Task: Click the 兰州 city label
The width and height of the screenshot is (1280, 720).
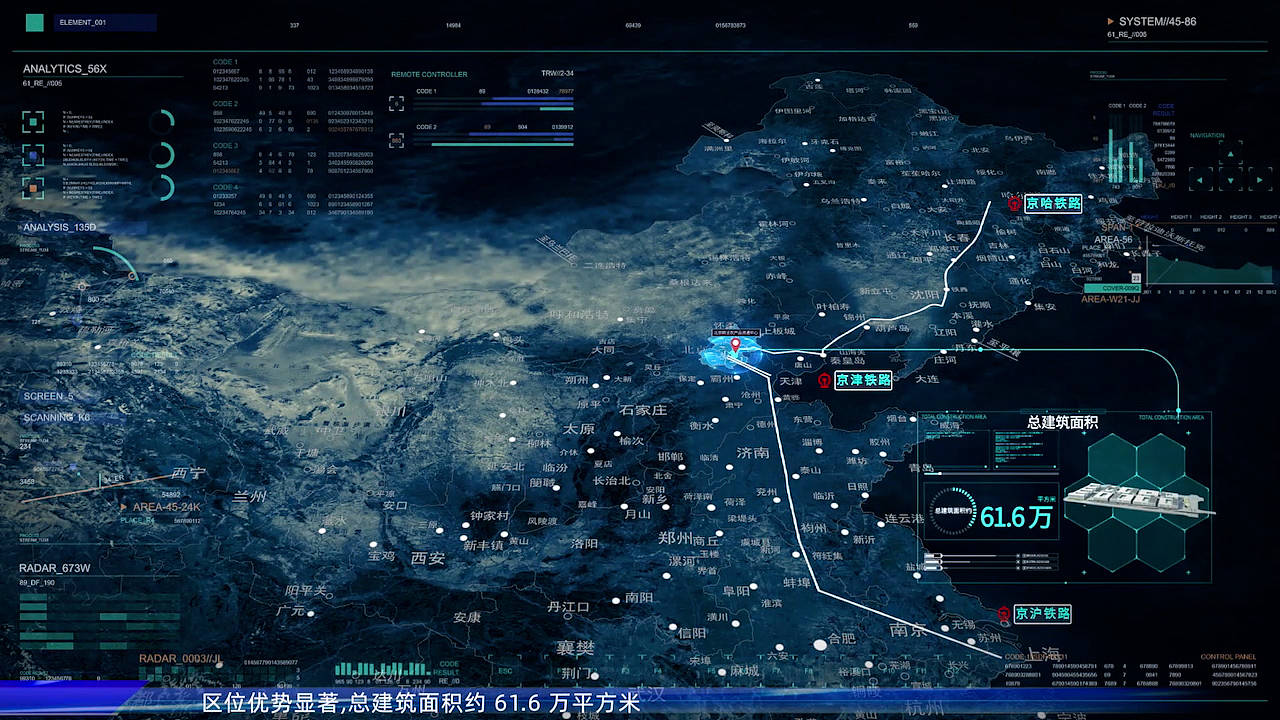Action: (250, 497)
